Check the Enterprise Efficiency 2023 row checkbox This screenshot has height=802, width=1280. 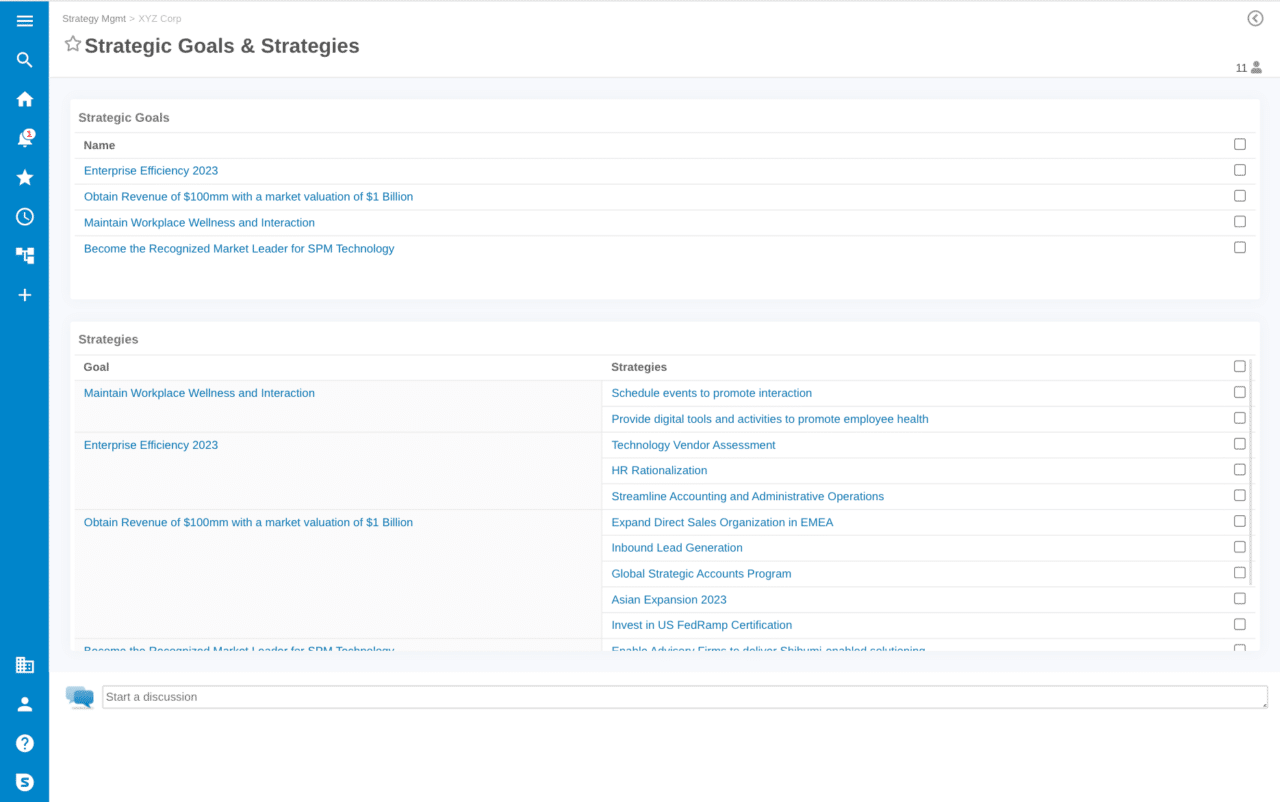(x=1239, y=170)
